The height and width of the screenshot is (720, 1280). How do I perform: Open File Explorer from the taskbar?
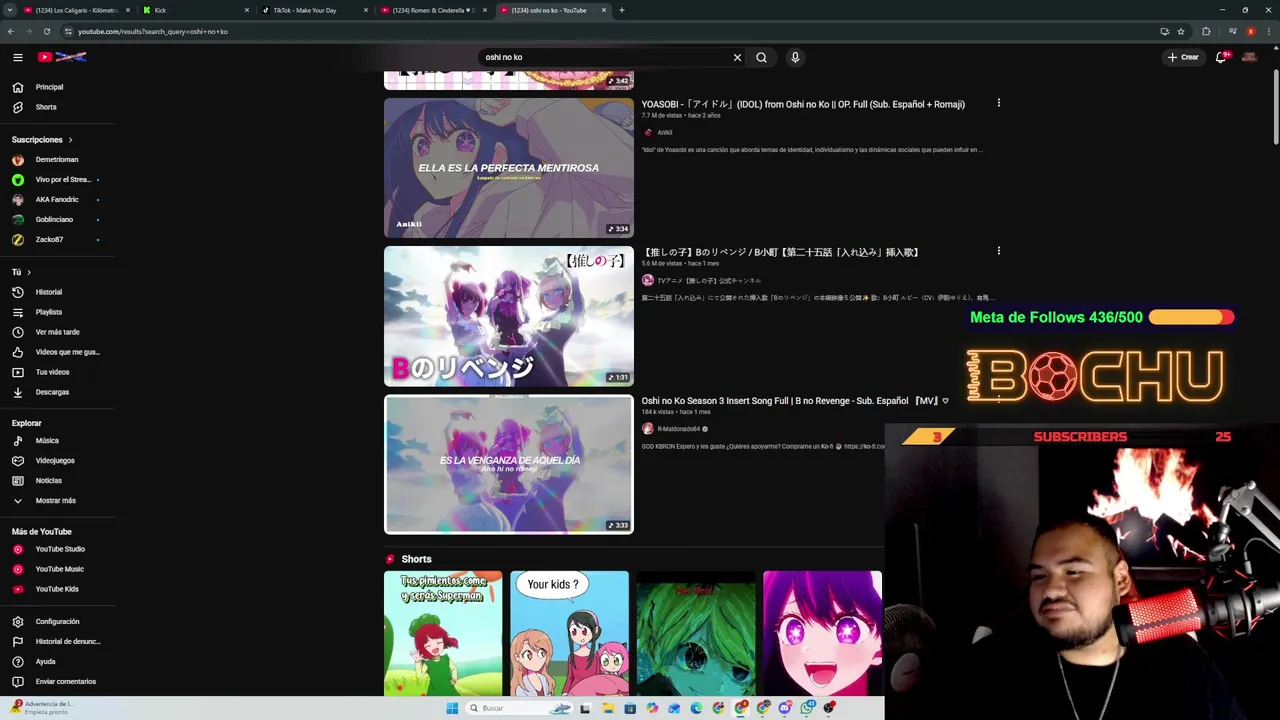[x=607, y=708]
